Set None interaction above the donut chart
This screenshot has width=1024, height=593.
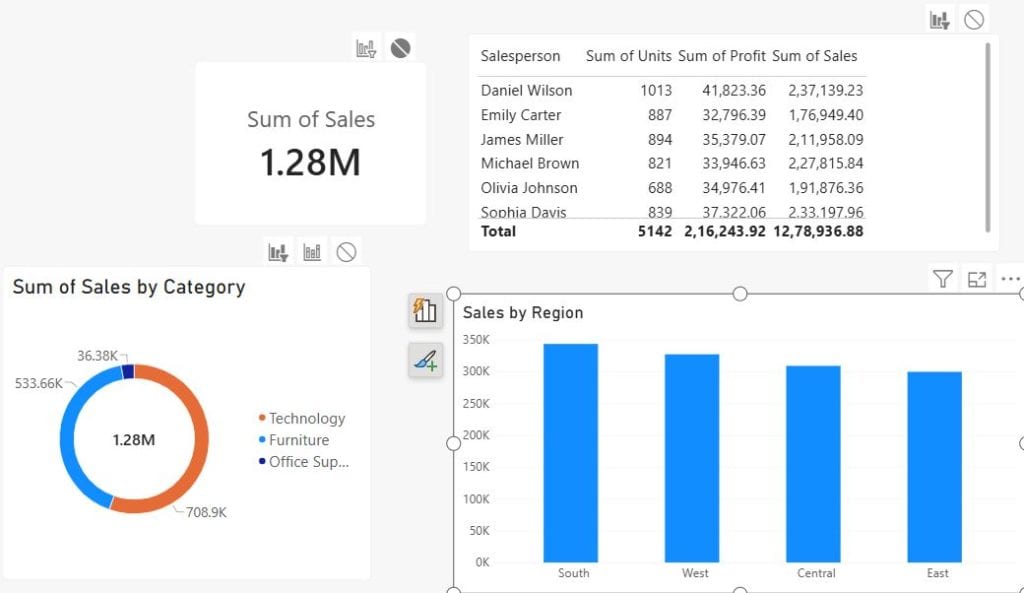pos(346,252)
